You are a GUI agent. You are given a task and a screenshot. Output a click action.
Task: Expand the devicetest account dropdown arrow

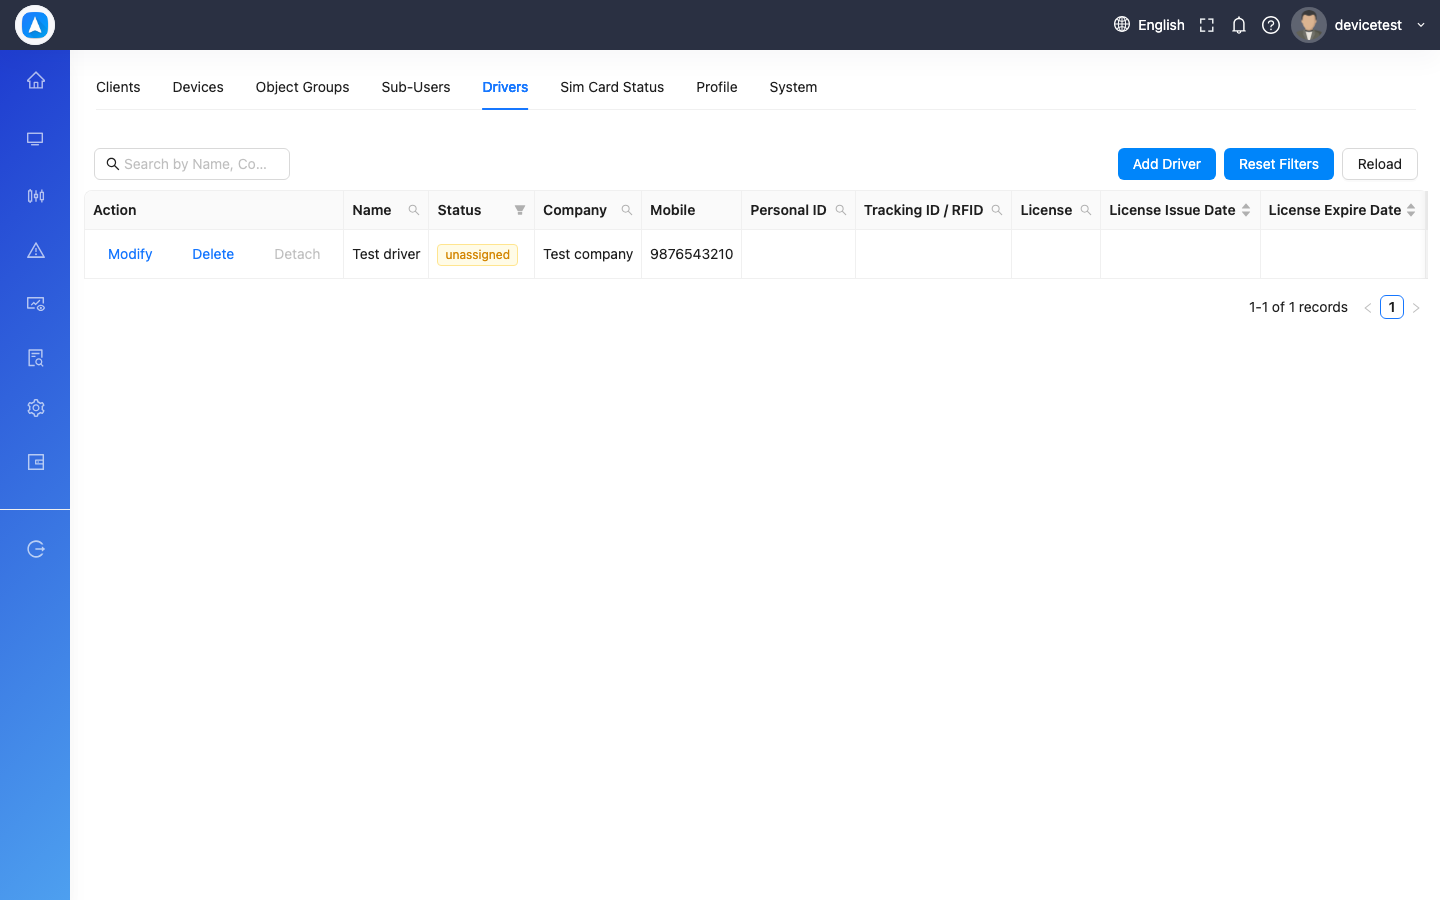tap(1421, 25)
